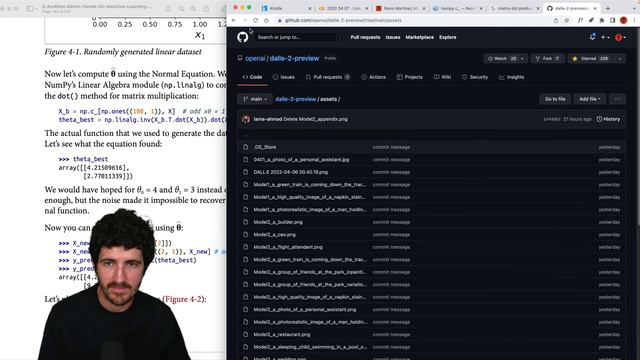The height and width of the screenshot is (360, 640).
Task: Open the DALL-E 2022-04-06 png file
Action: pyautogui.click(x=291, y=172)
